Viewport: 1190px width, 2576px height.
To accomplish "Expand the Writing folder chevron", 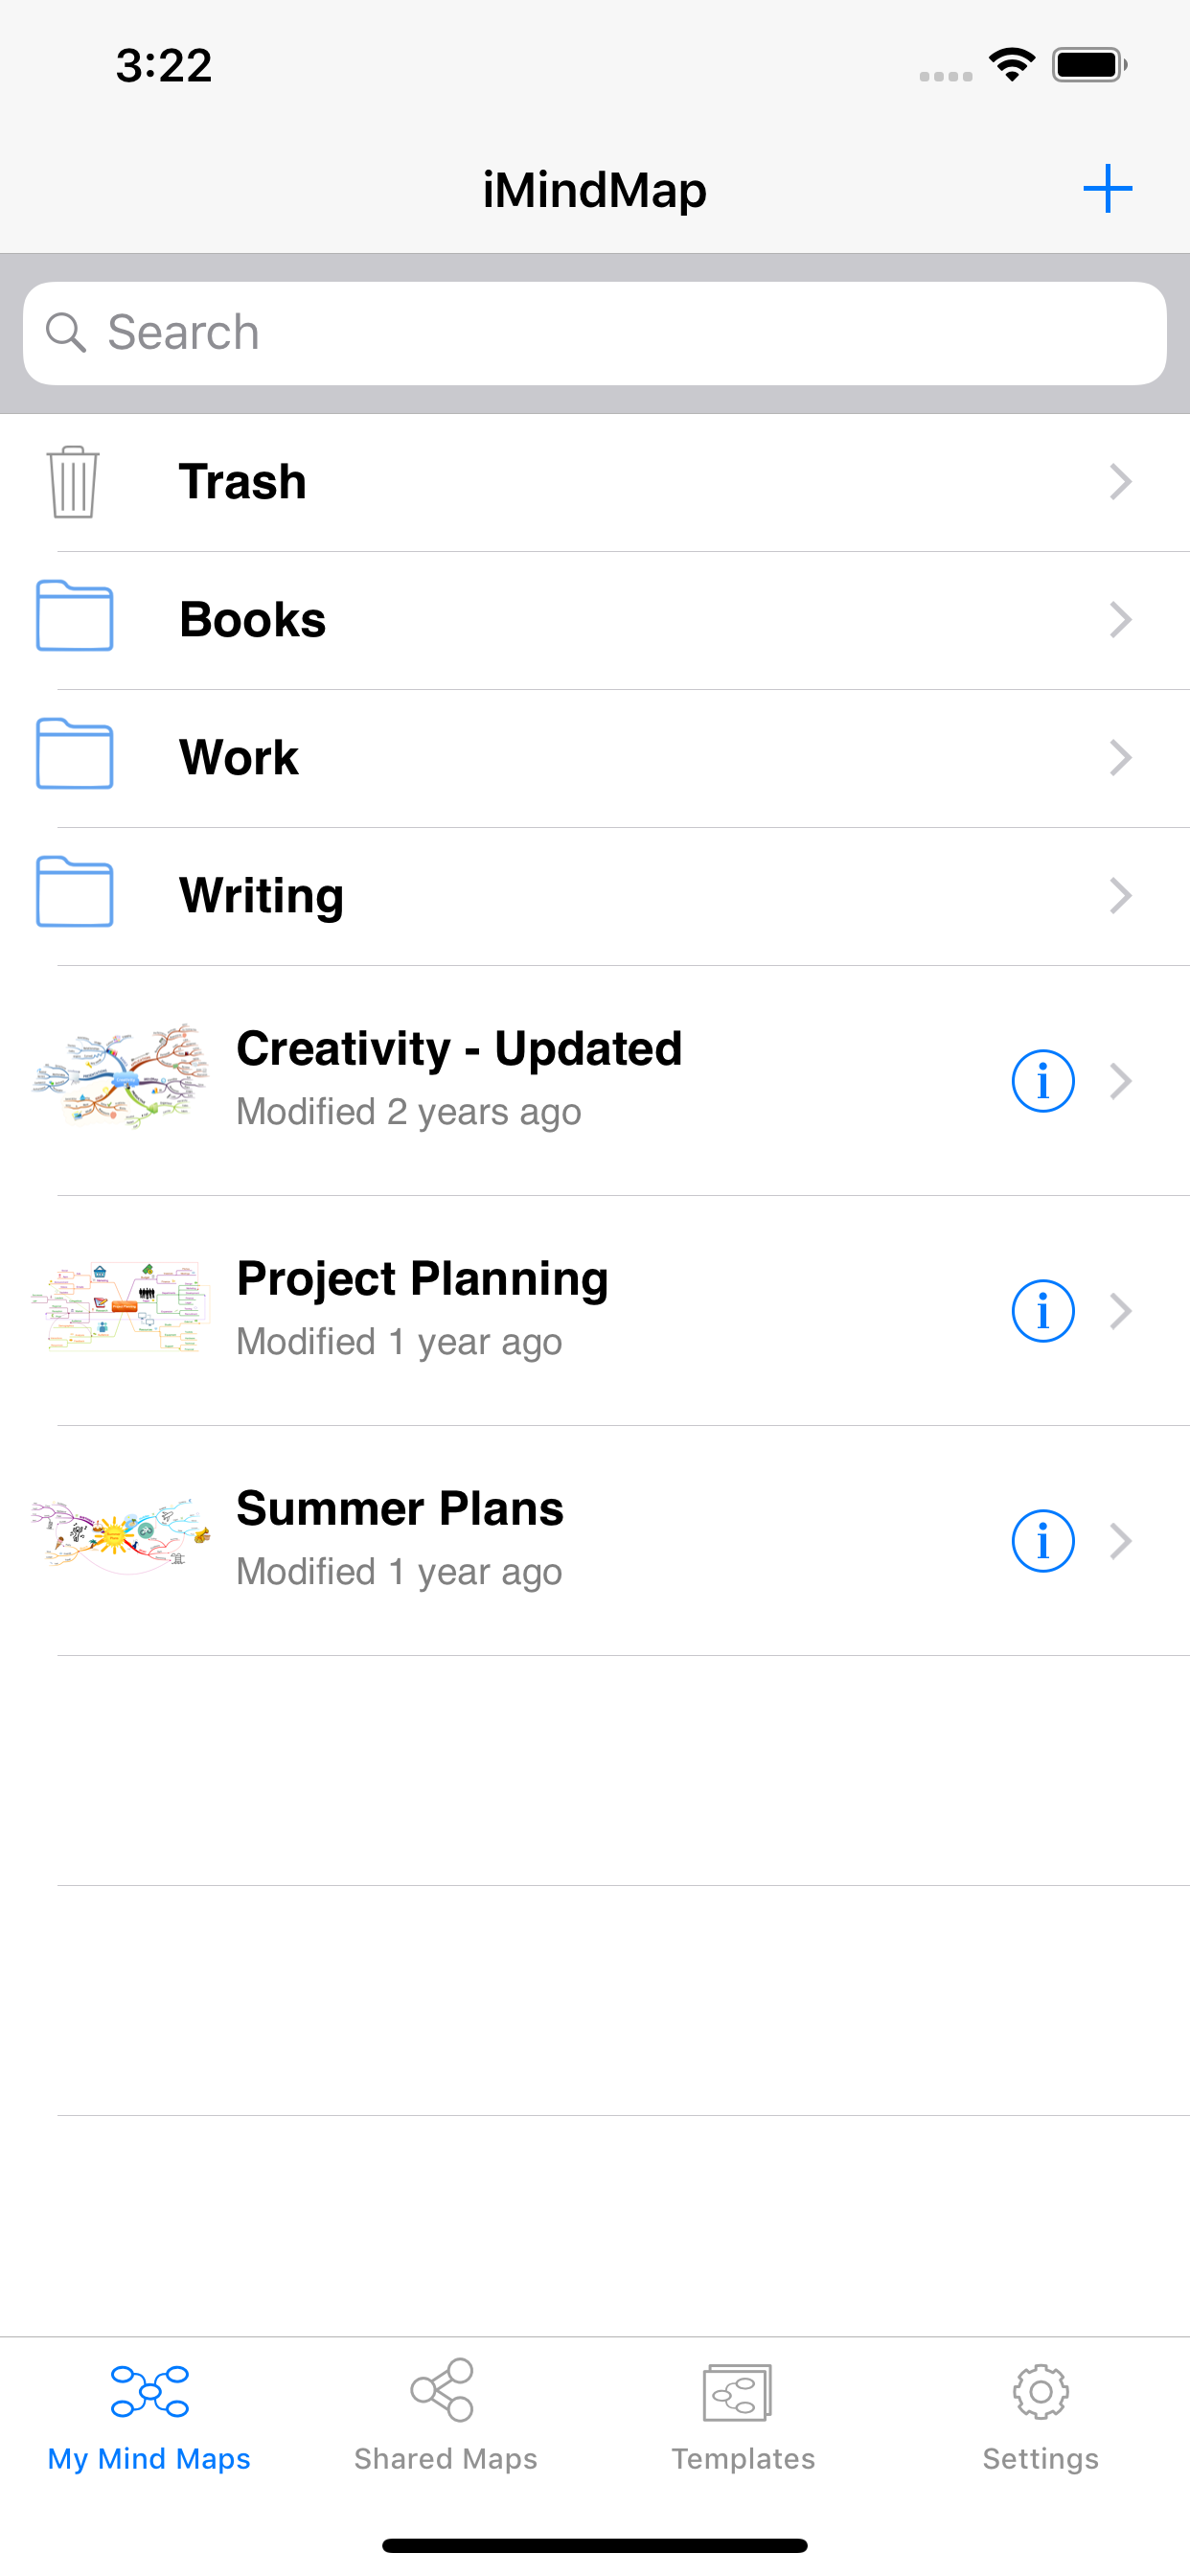I will 1120,896.
